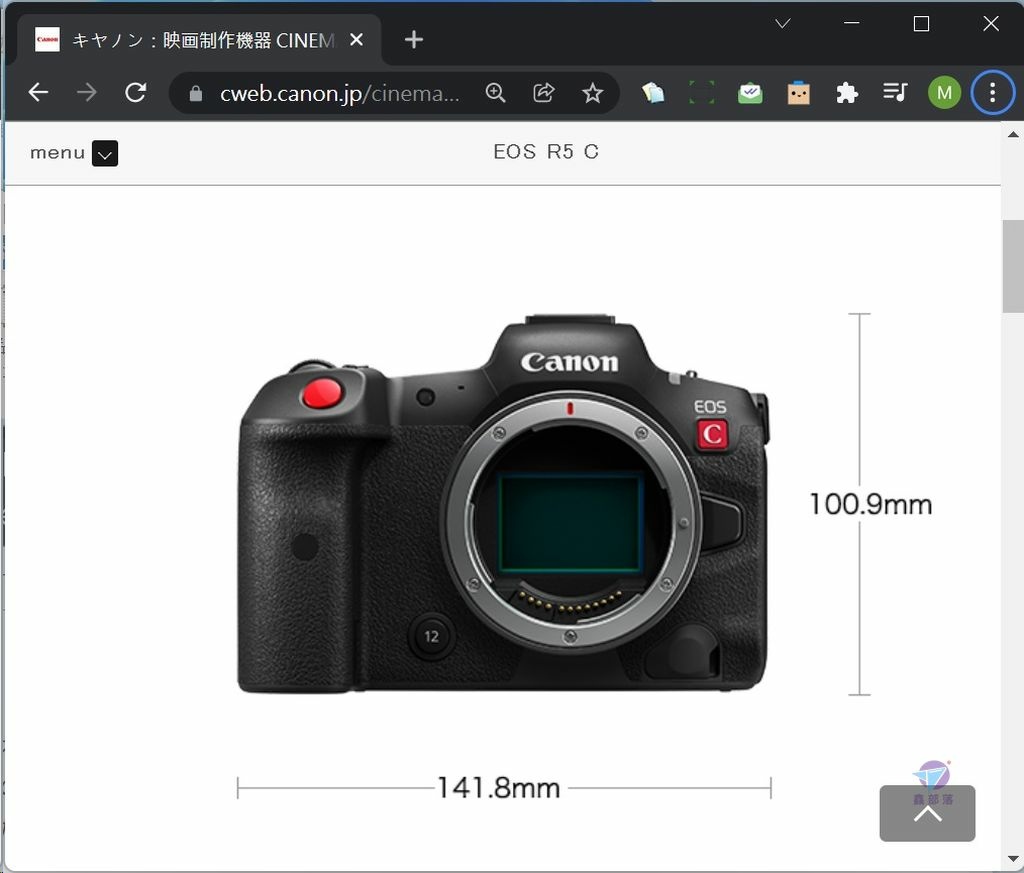Select the Canon CINEMA browser tab
1024x873 pixels.
pos(198,40)
